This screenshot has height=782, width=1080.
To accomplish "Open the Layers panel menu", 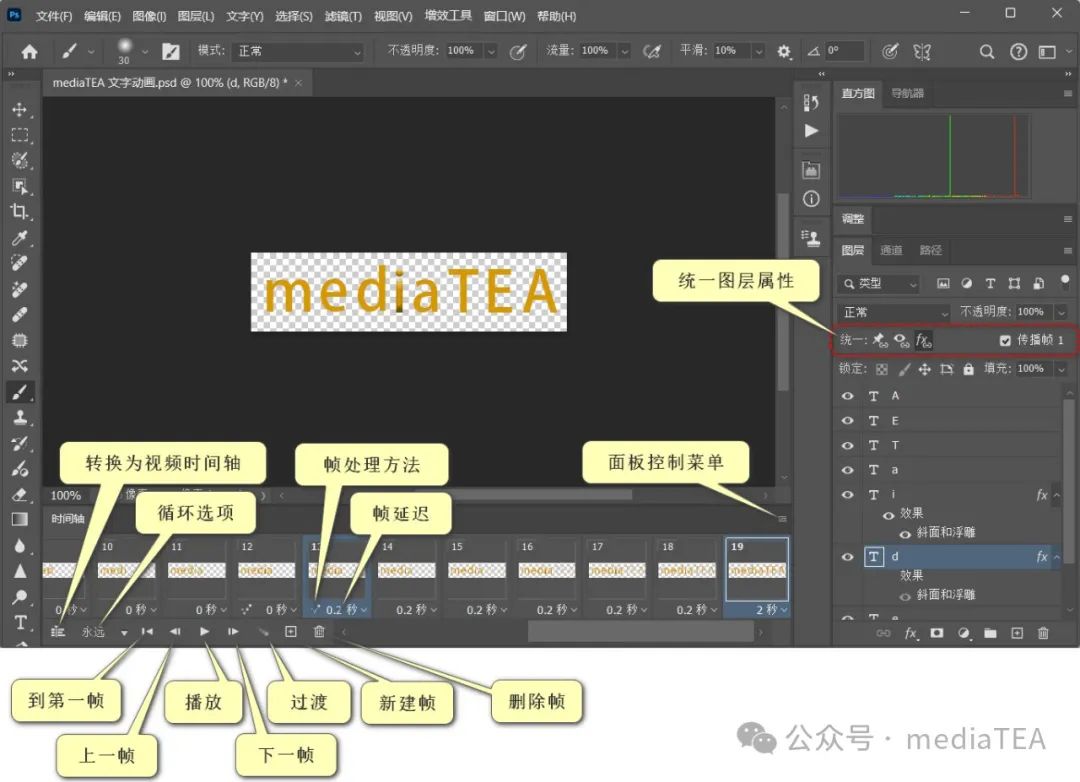I will pyautogui.click(x=1068, y=250).
